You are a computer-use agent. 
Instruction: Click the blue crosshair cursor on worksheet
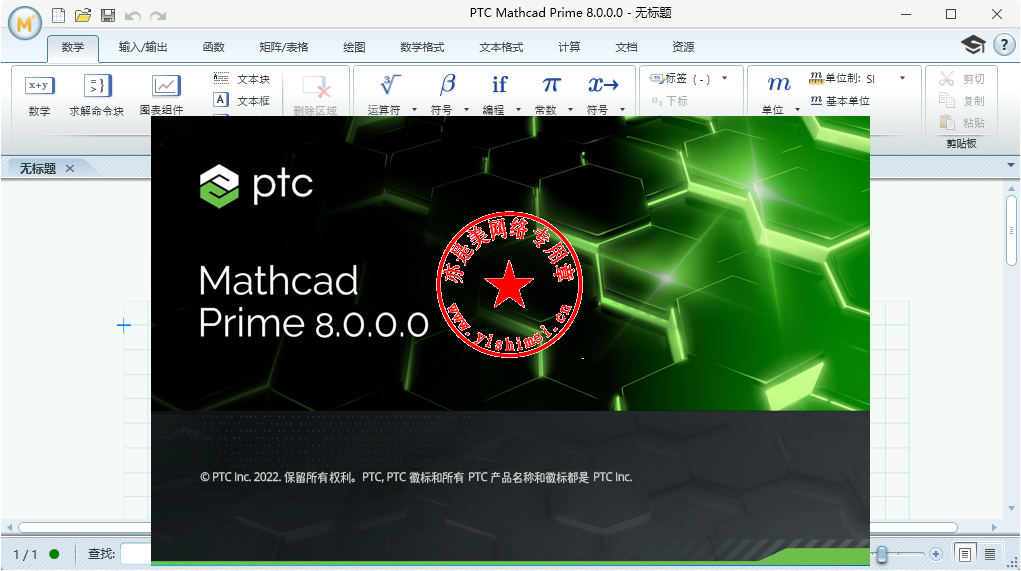pyautogui.click(x=124, y=326)
